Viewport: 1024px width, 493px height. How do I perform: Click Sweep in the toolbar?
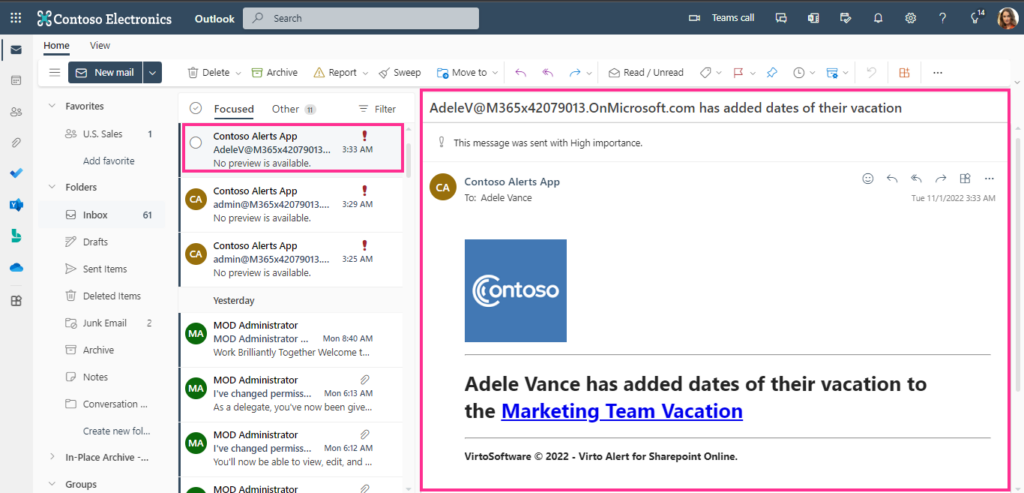click(x=400, y=72)
